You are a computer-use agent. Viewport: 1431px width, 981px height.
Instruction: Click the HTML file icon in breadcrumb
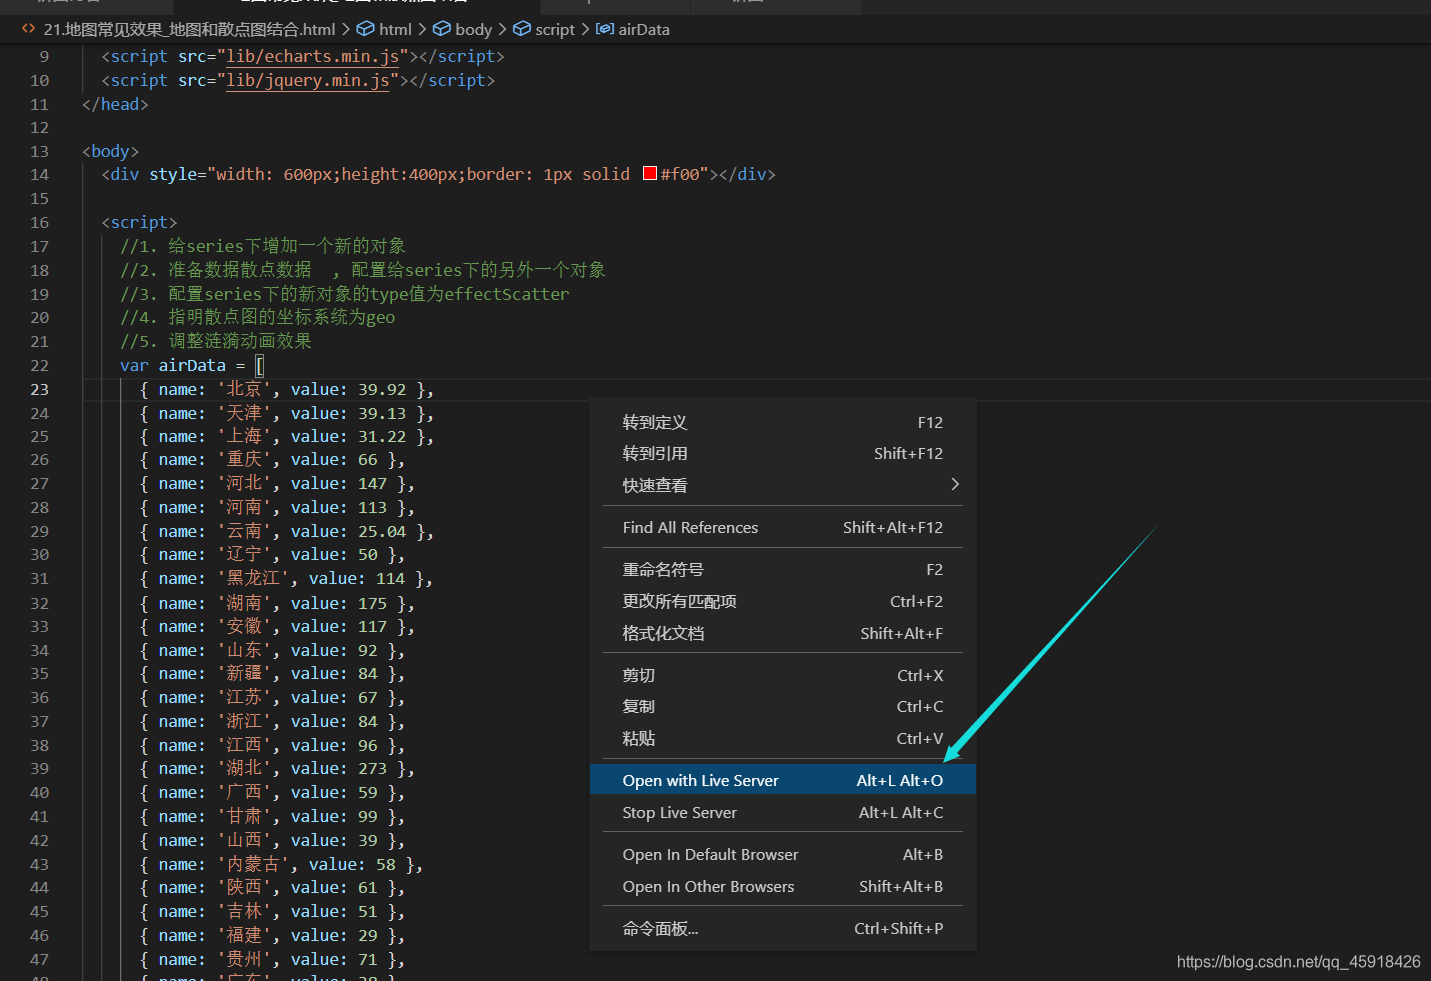pyautogui.click(x=28, y=29)
